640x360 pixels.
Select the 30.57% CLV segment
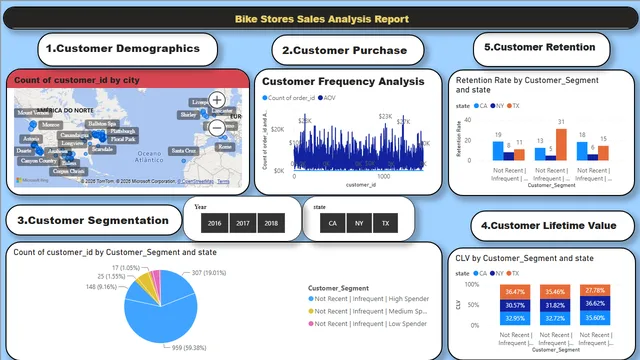coord(515,305)
